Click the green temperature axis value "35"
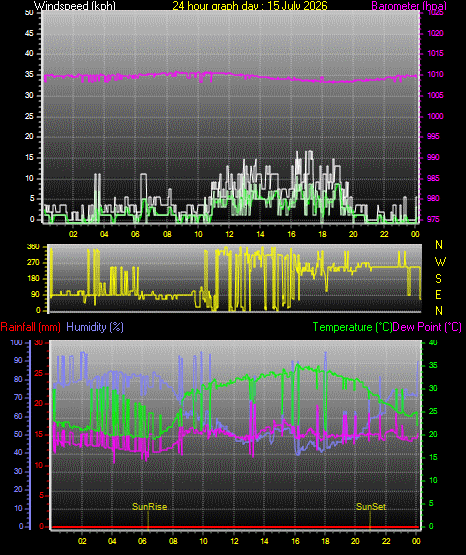 (x=433, y=365)
